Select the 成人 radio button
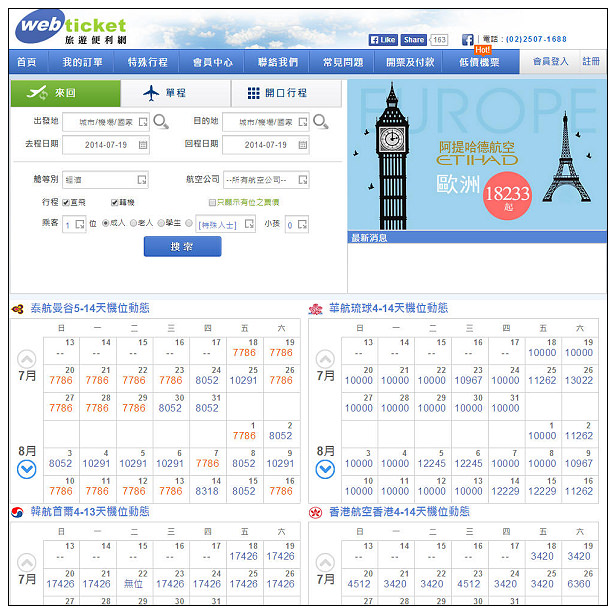616x614 pixels. (x=105, y=223)
